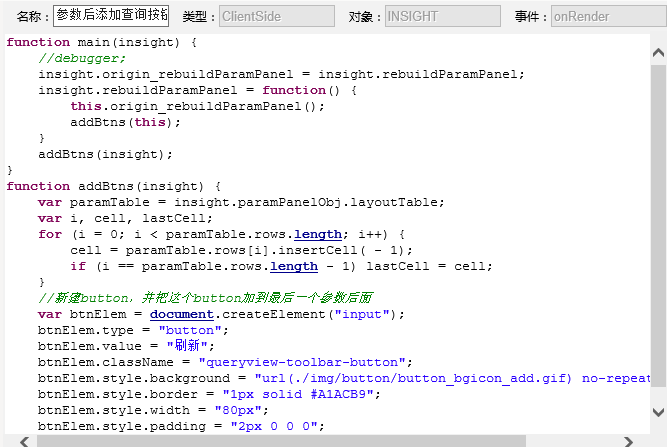667x447 pixels.
Task: Click 'insight.paramPanelObj.layoutTable' text
Action: [x=306, y=202]
